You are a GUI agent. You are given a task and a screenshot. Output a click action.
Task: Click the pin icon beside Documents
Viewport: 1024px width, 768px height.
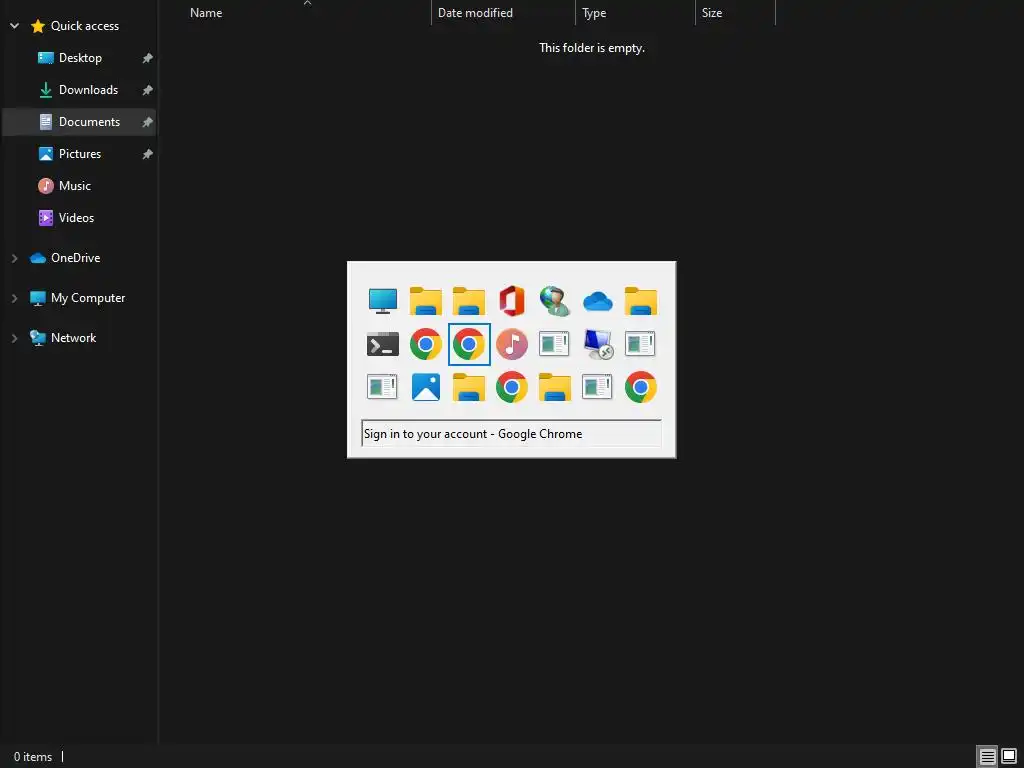[x=148, y=122]
